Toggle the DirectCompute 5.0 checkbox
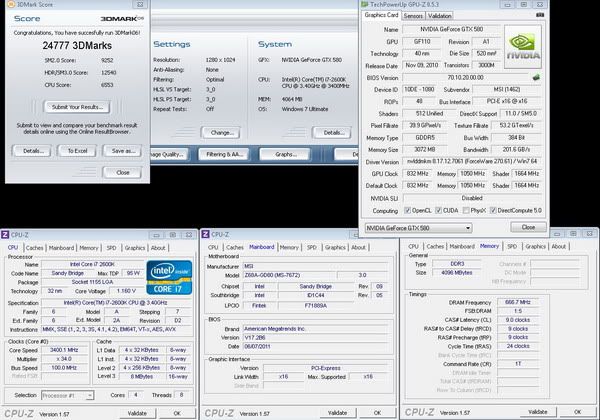This screenshot has width=600, height=420. pos(493,210)
